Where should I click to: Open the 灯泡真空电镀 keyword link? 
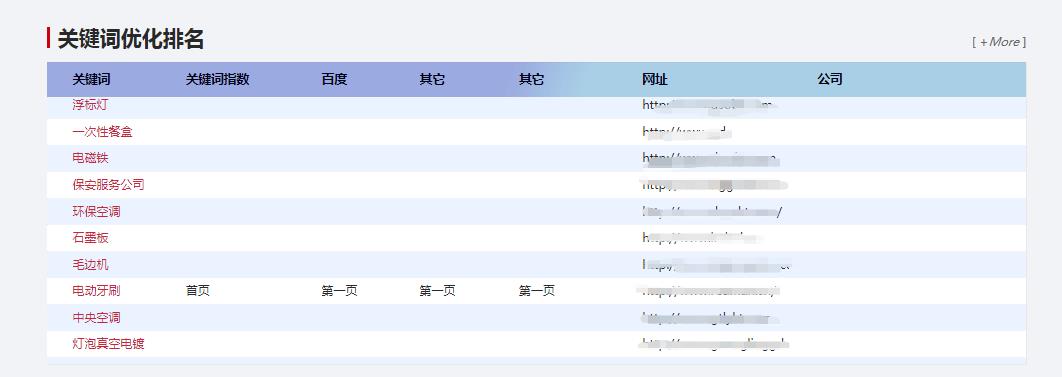click(x=108, y=344)
